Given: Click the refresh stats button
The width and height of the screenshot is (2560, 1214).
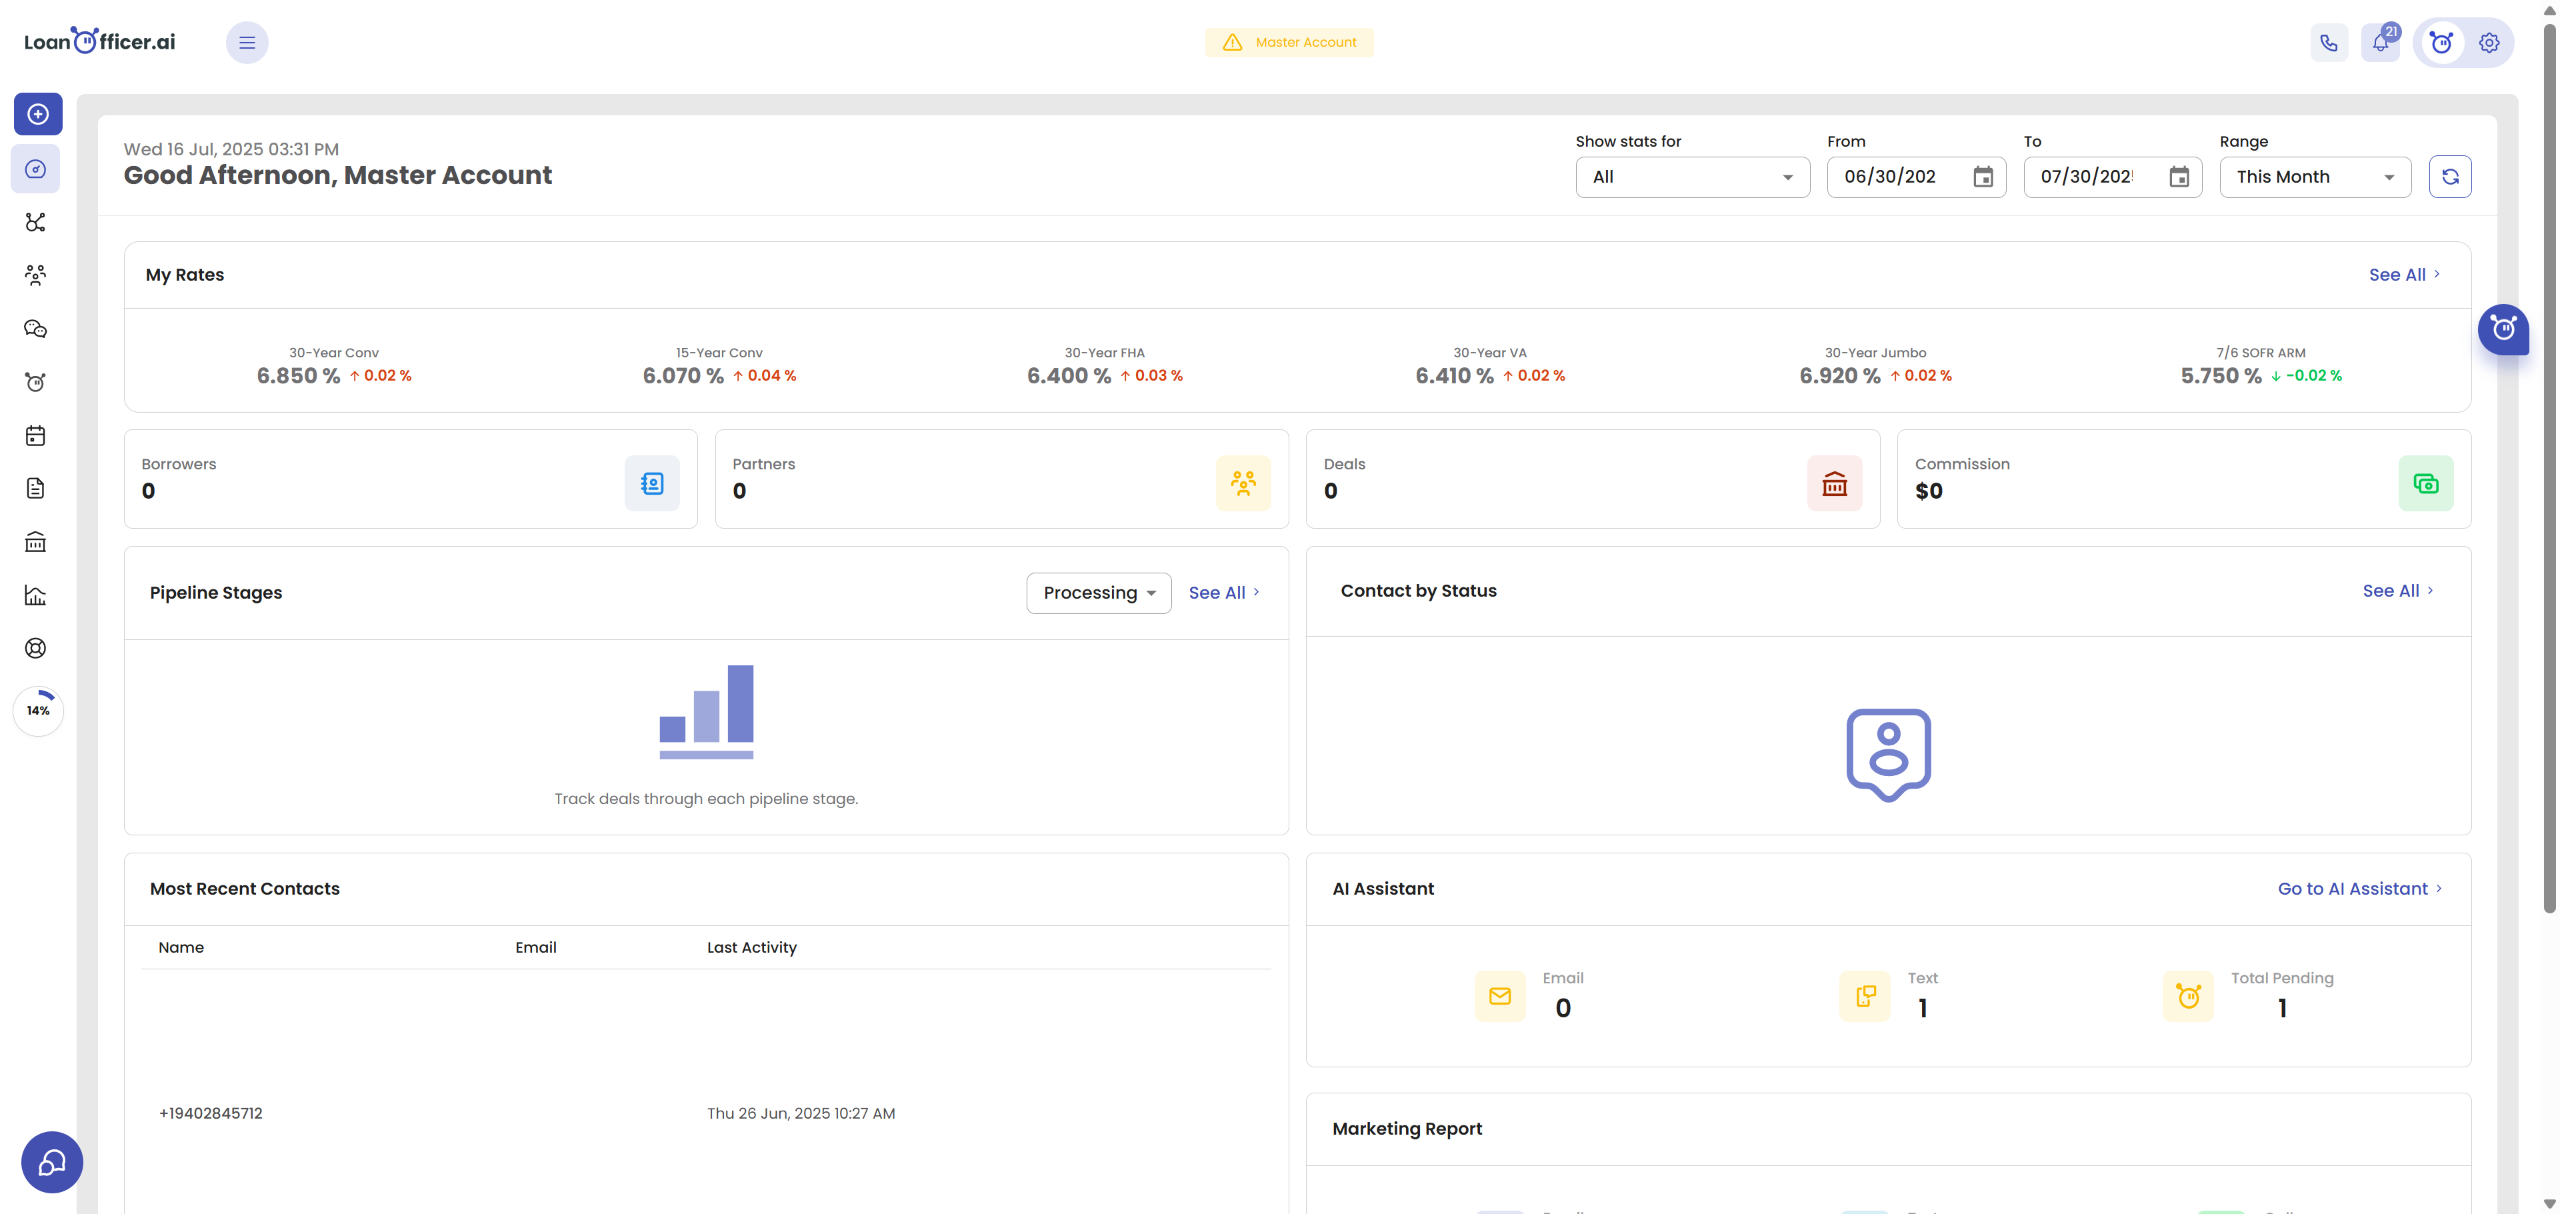Looking at the screenshot, I should (x=2450, y=177).
